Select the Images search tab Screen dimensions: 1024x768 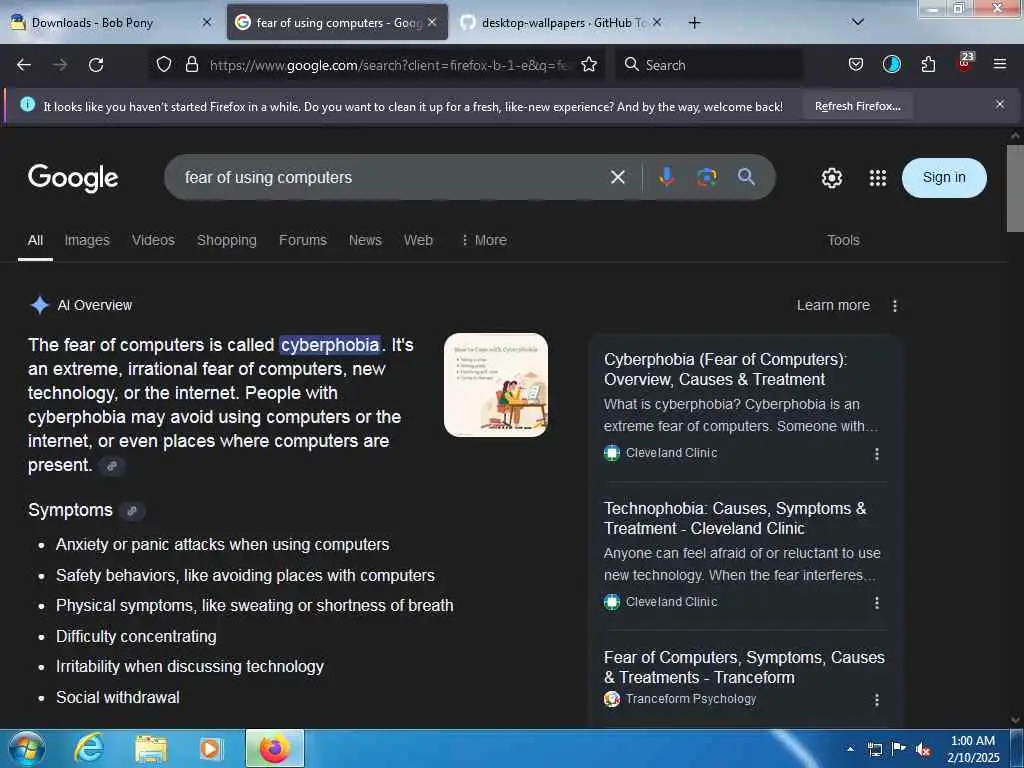[87, 240]
